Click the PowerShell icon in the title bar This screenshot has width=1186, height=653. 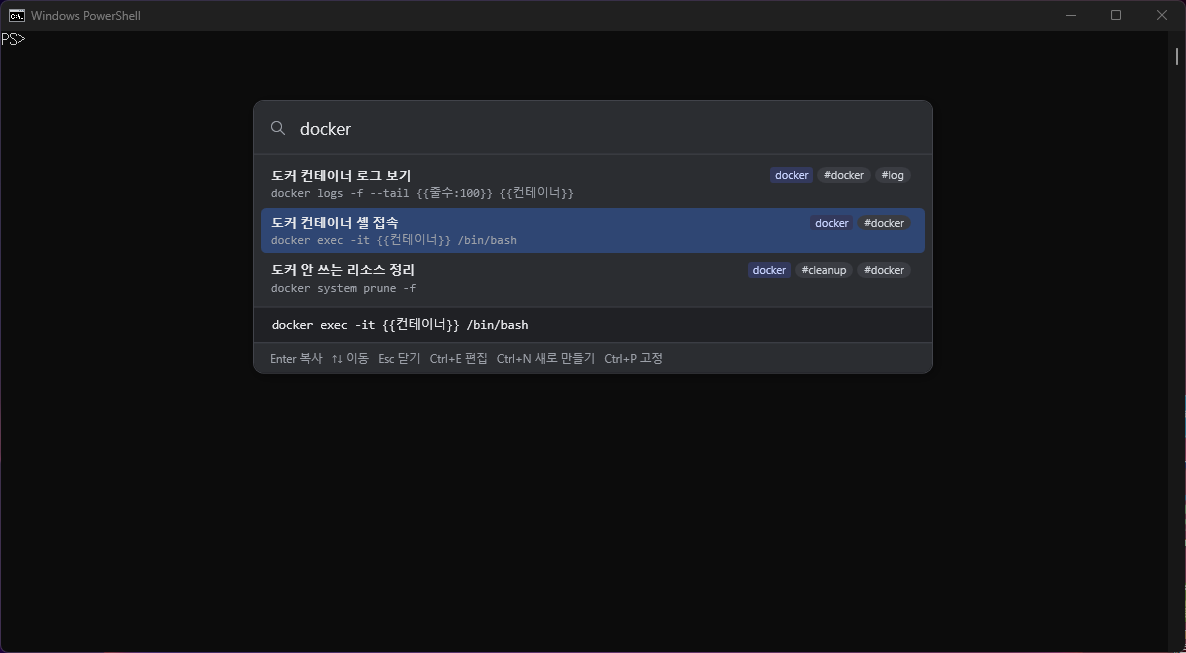[16, 15]
